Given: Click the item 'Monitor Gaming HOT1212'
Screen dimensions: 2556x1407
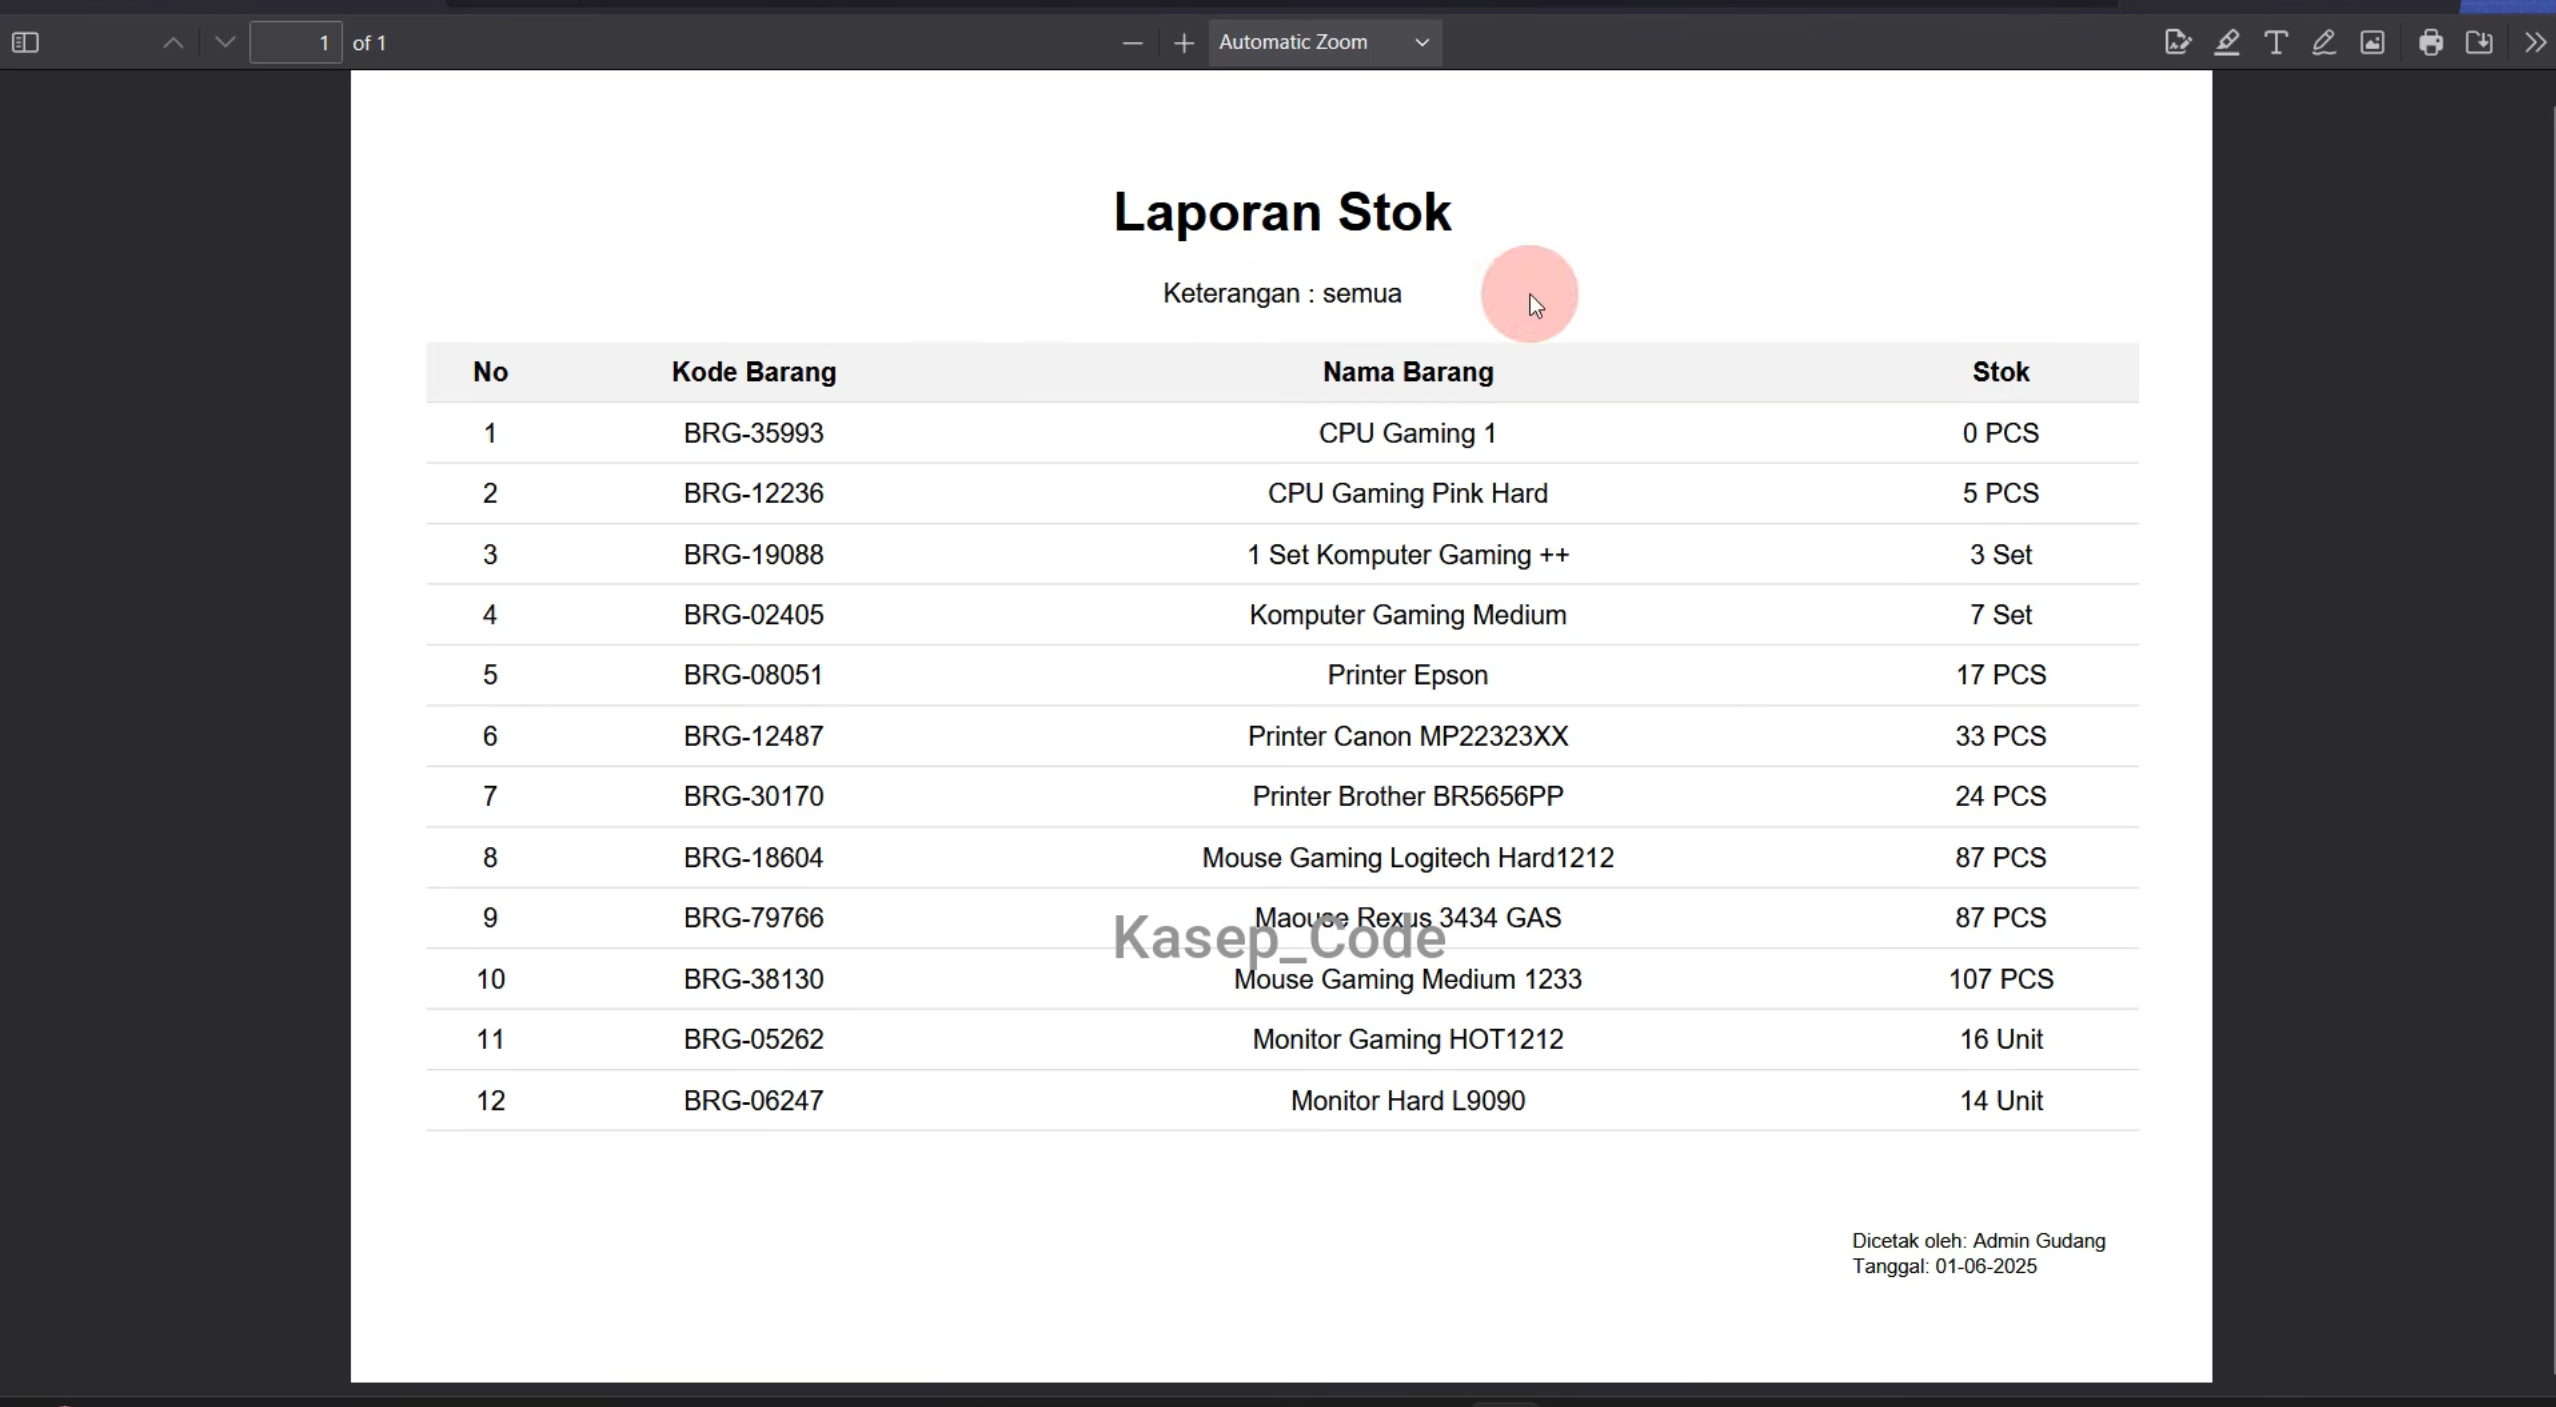Looking at the screenshot, I should click(1408, 1040).
